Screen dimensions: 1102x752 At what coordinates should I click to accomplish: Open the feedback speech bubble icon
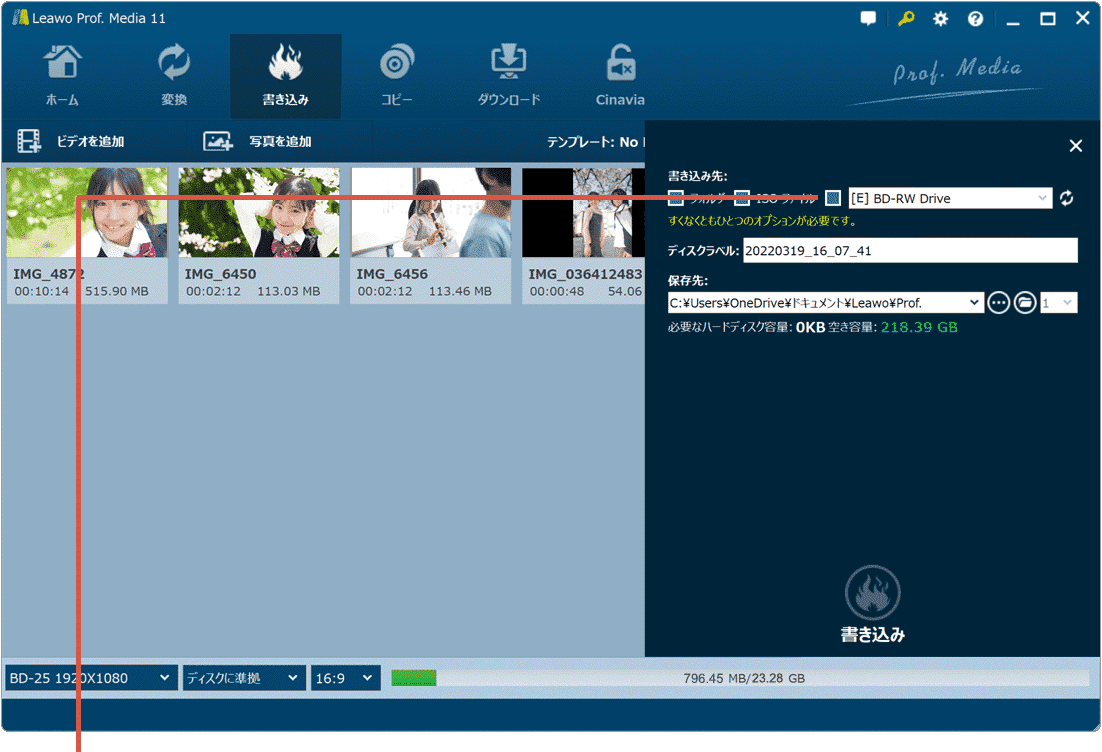[x=868, y=19]
